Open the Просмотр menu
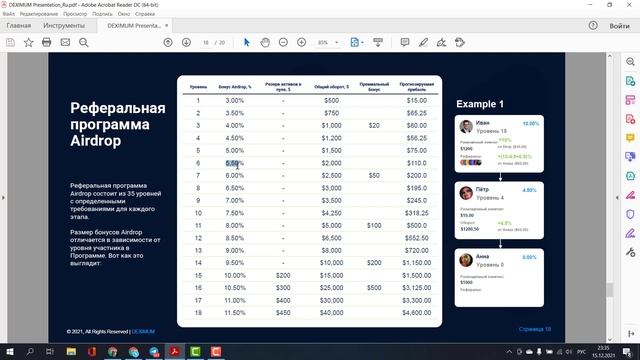Image resolution: width=640 pixels, height=360 pixels. [x=75, y=14]
